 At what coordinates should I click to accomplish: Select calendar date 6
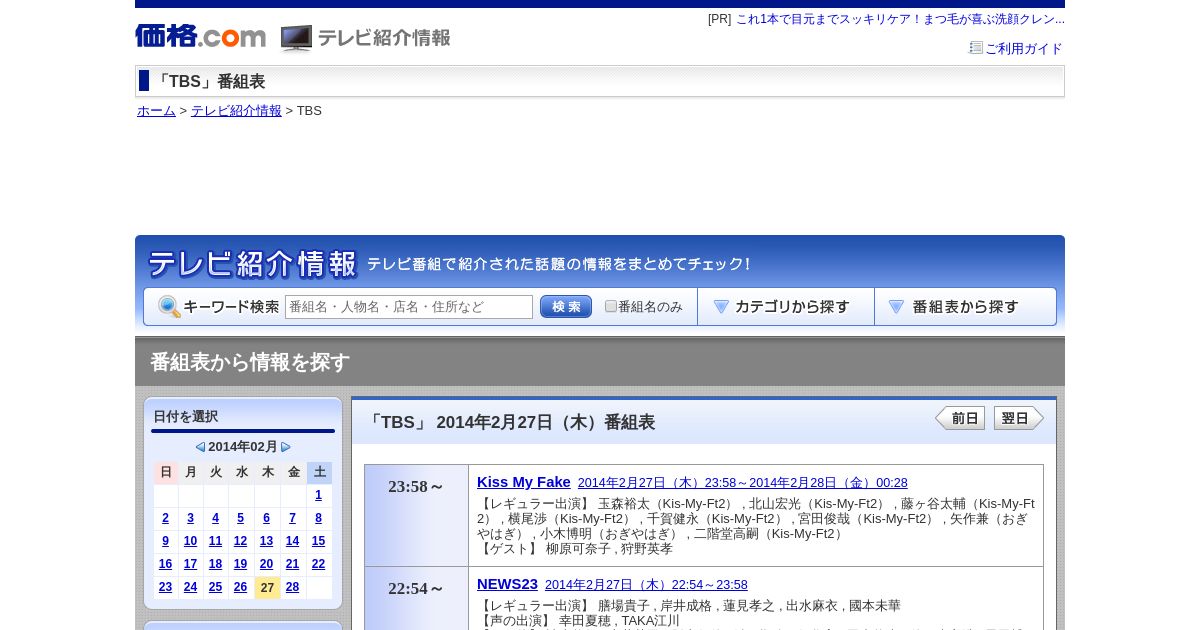(266, 518)
